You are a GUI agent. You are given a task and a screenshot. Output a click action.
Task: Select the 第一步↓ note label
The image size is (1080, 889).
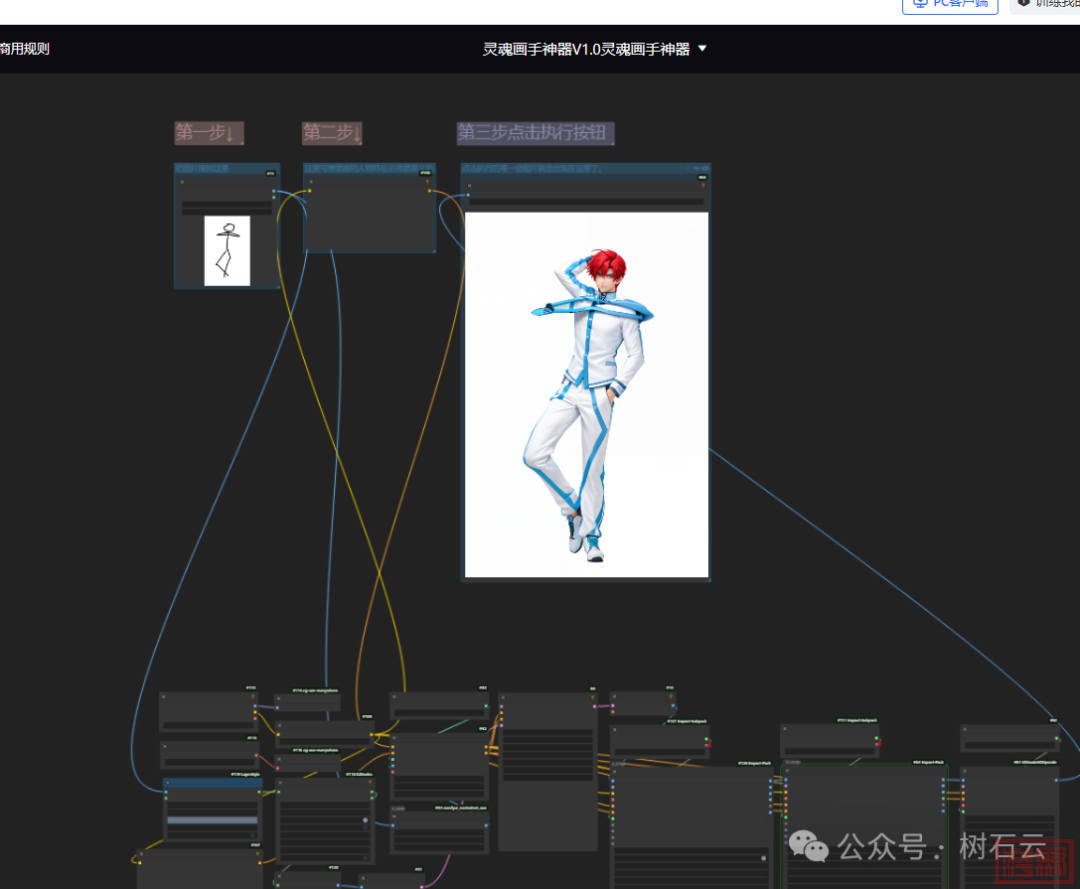click(209, 132)
